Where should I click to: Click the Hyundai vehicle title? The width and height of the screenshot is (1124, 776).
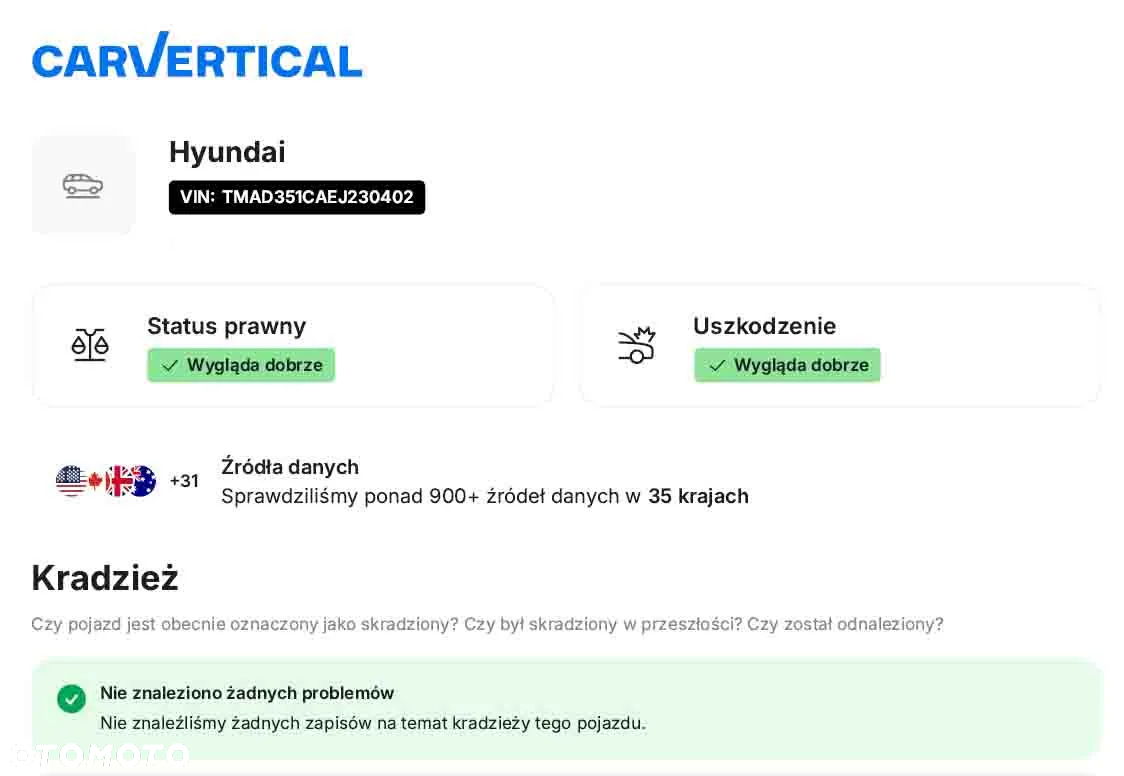point(227,152)
